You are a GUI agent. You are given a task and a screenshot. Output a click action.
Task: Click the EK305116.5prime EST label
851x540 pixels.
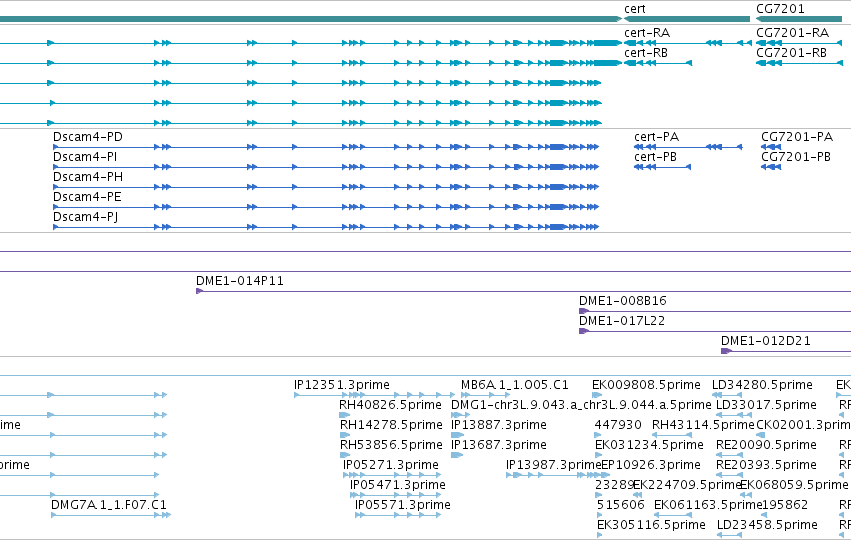click(651, 525)
